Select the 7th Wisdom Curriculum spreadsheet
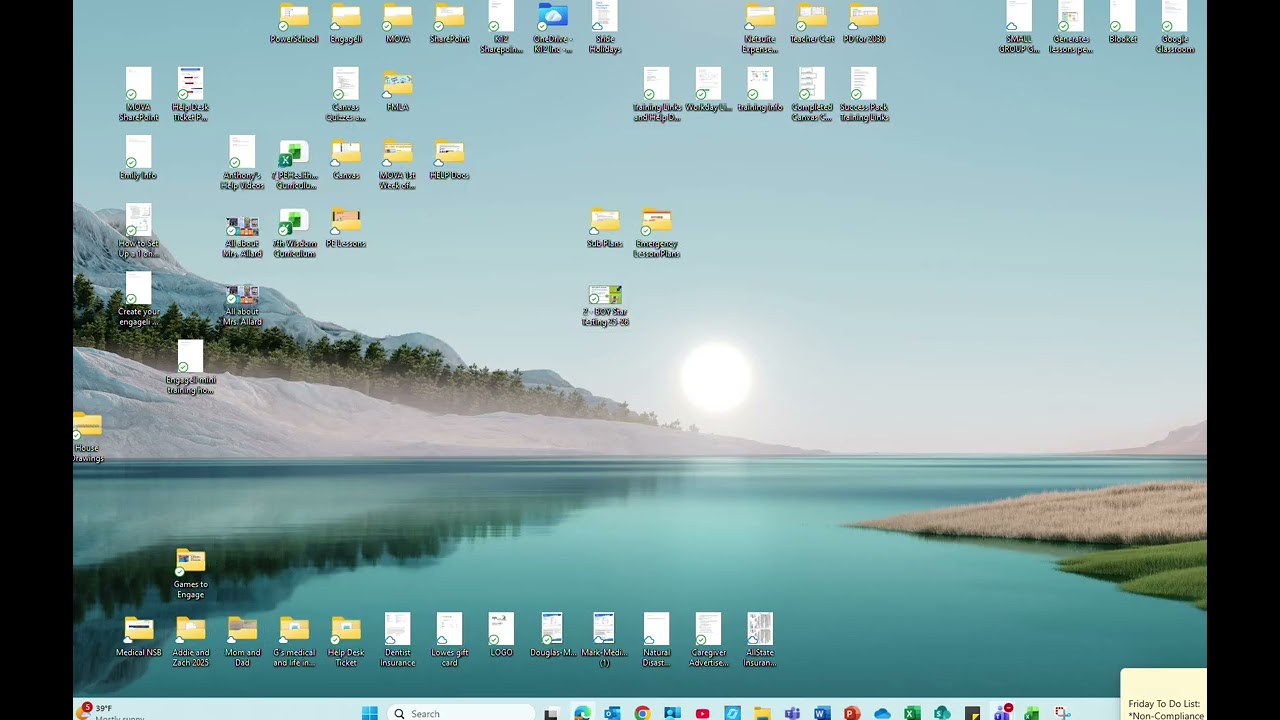This screenshot has height=720, width=1280. pyautogui.click(x=294, y=232)
